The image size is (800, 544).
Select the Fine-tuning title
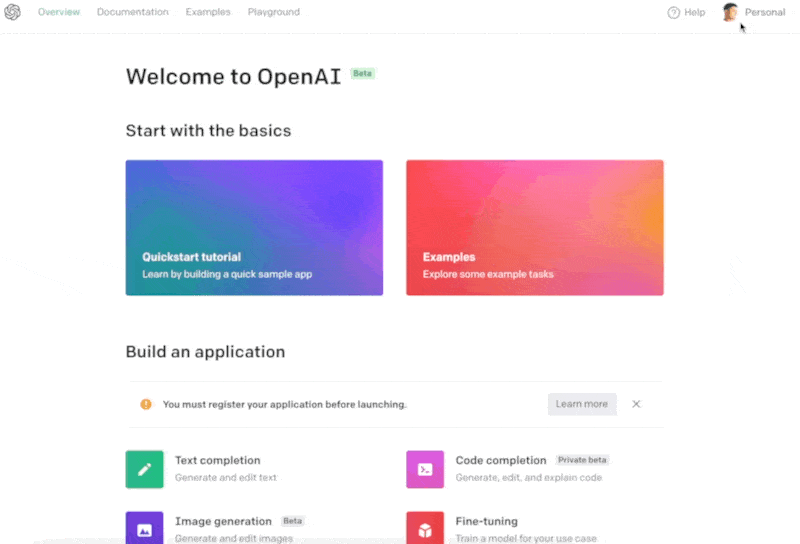[487, 521]
